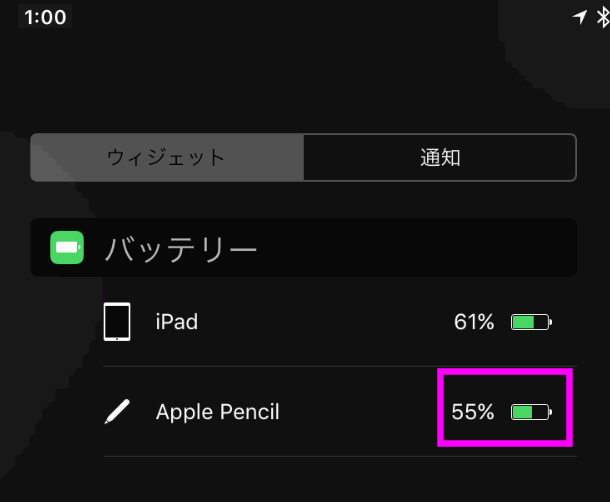The image size is (610, 502).
Task: Tap the divider between iPad and Apple Pencil
Action: (340, 366)
